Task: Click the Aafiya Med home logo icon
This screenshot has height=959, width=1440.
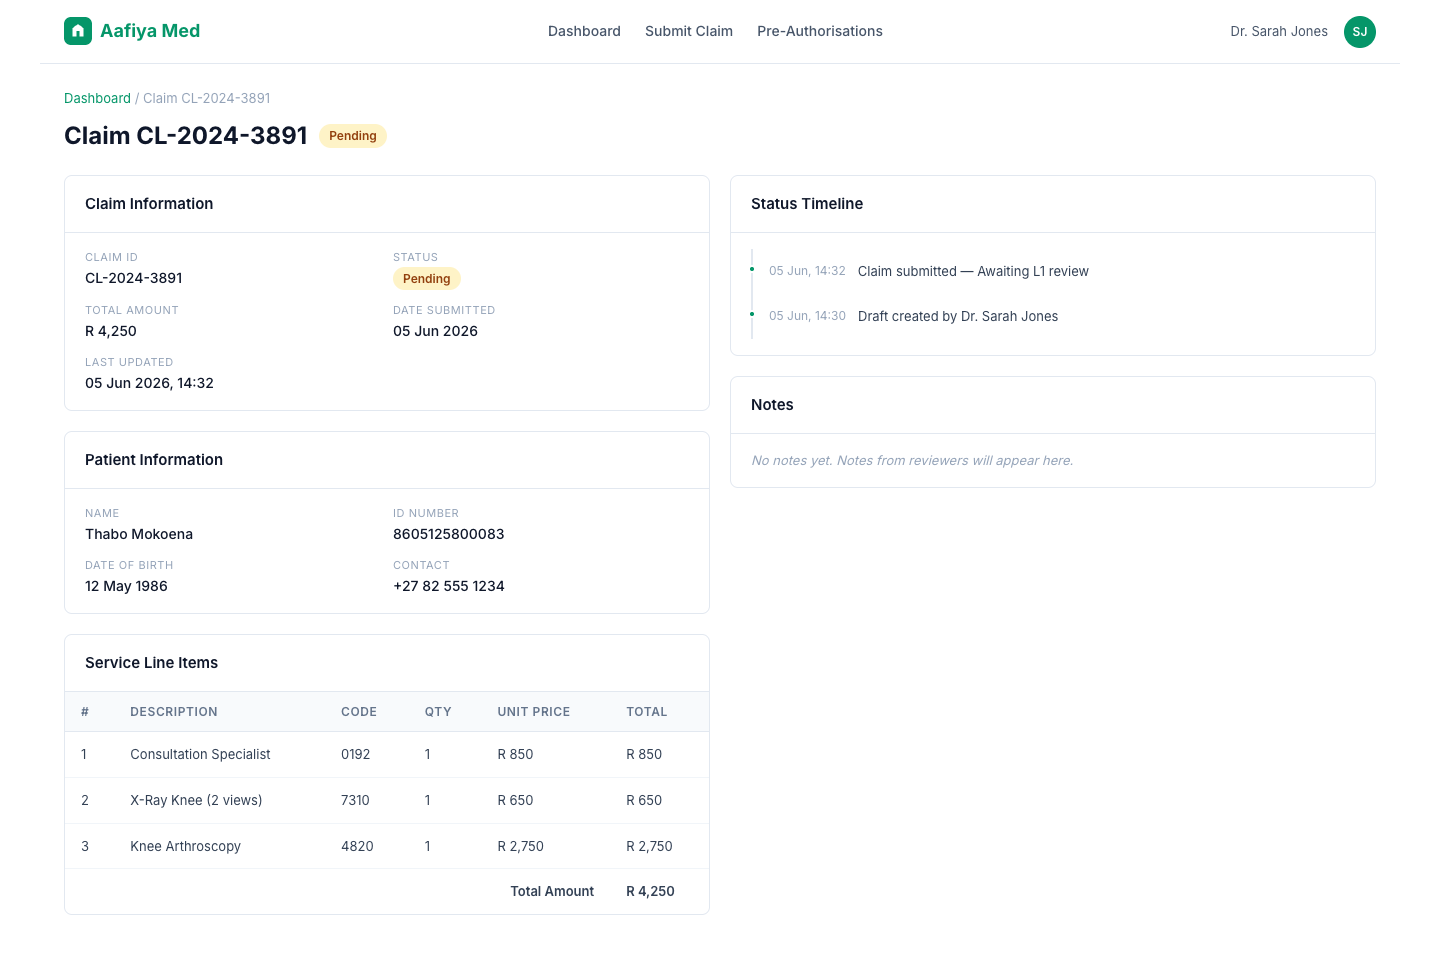Action: click(78, 31)
